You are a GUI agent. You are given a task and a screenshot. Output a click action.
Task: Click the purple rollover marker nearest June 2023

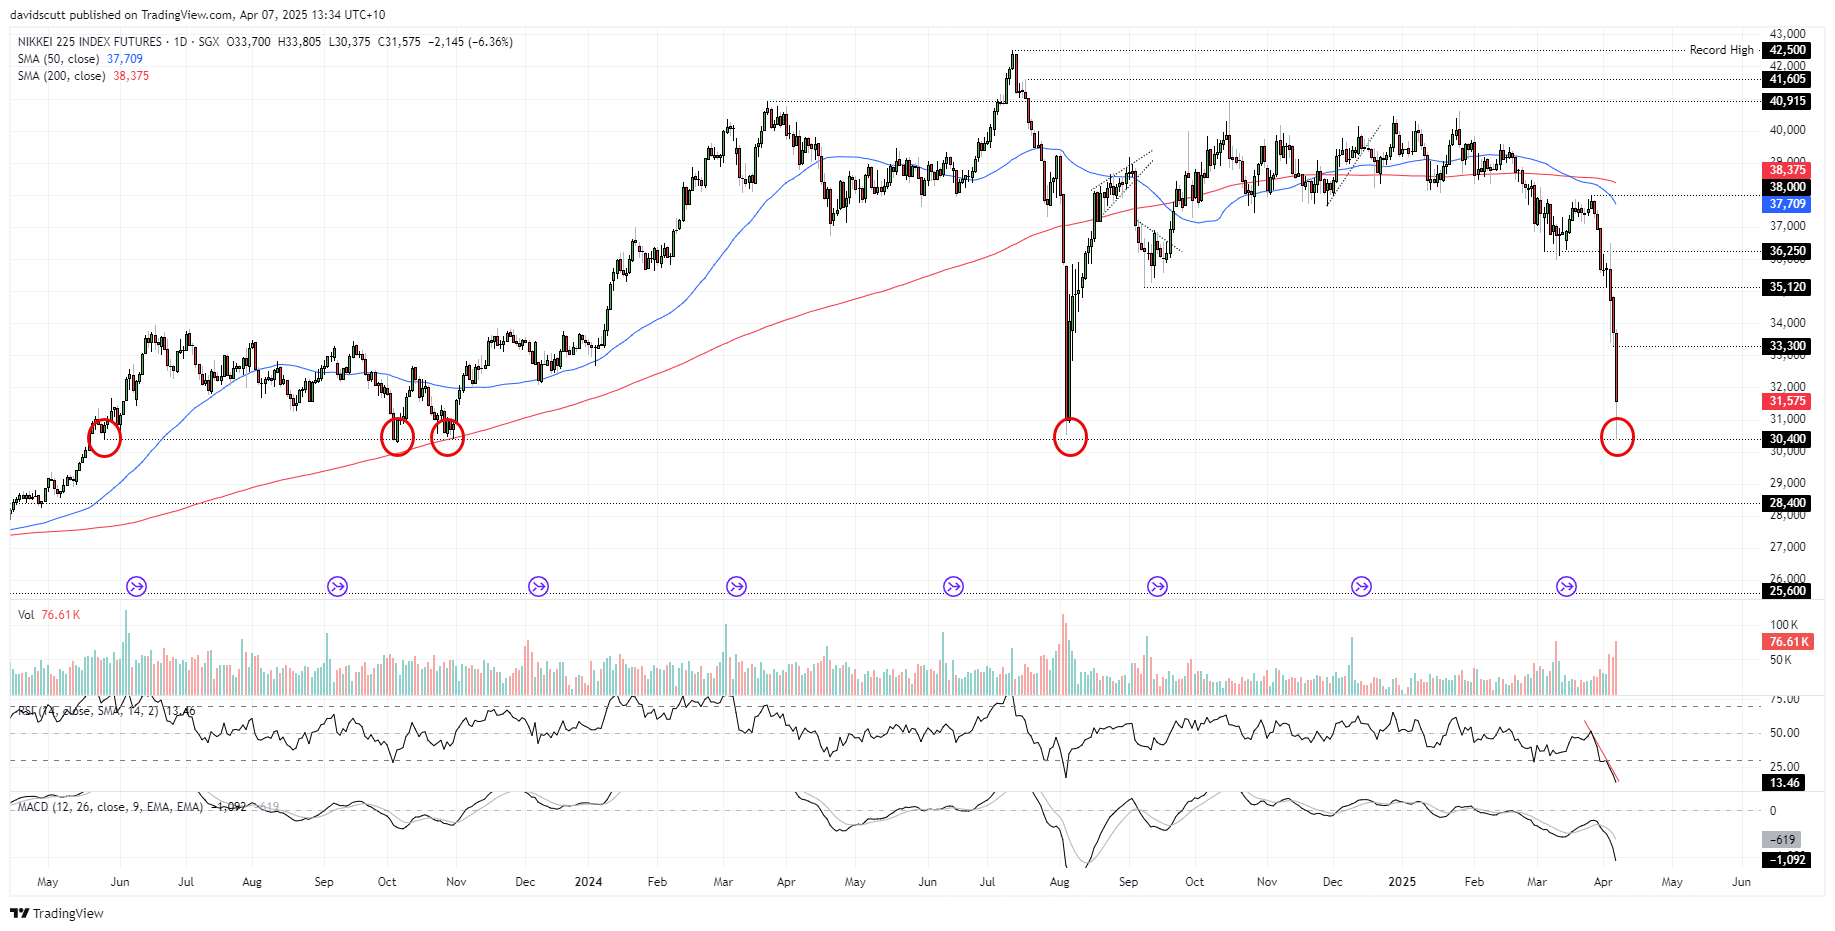137,586
